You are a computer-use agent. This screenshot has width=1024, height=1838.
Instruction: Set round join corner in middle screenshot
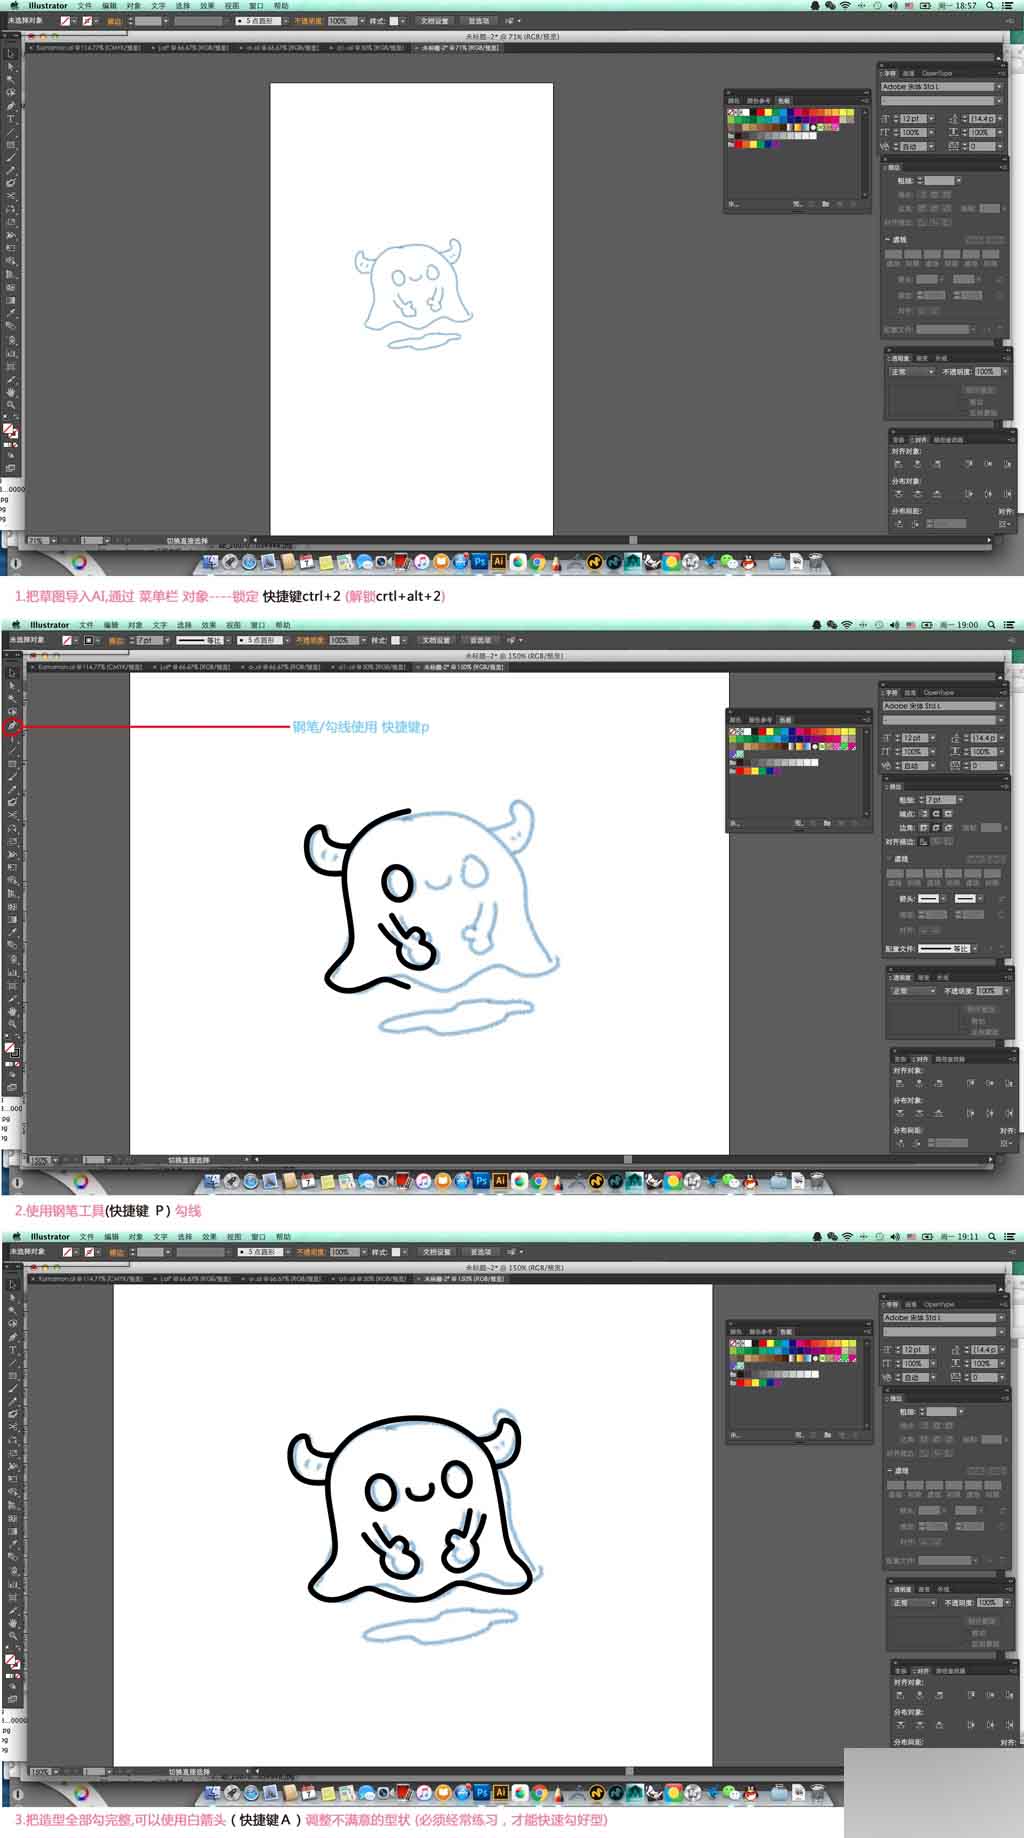pyautogui.click(x=936, y=828)
